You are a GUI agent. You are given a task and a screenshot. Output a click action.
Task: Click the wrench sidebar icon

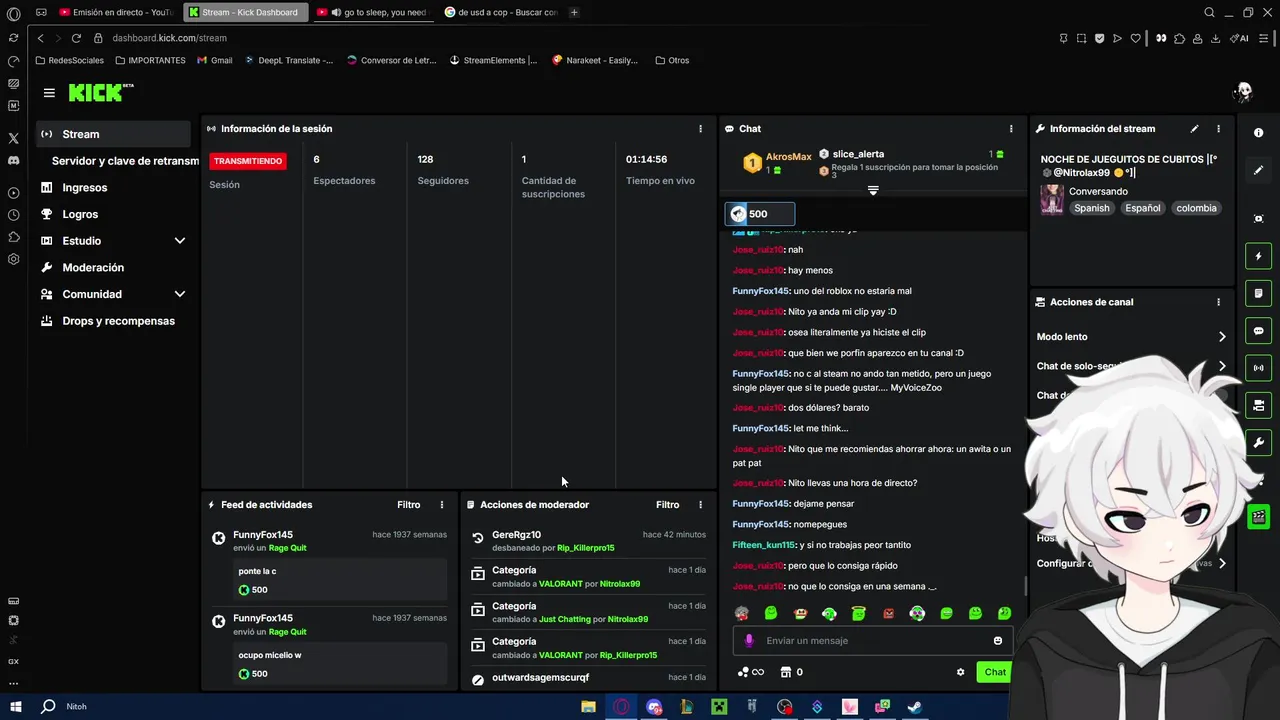click(x=1259, y=442)
